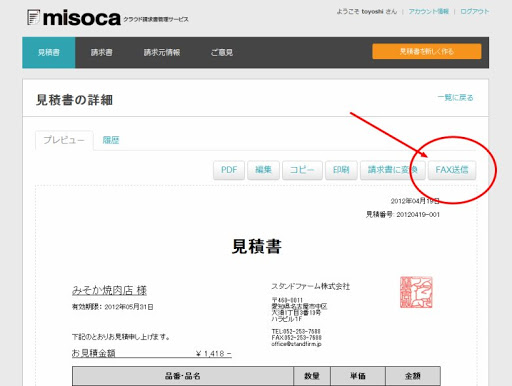Open the 見積書 navigation tab
Screen dimensions: 512x386
click(x=49, y=53)
